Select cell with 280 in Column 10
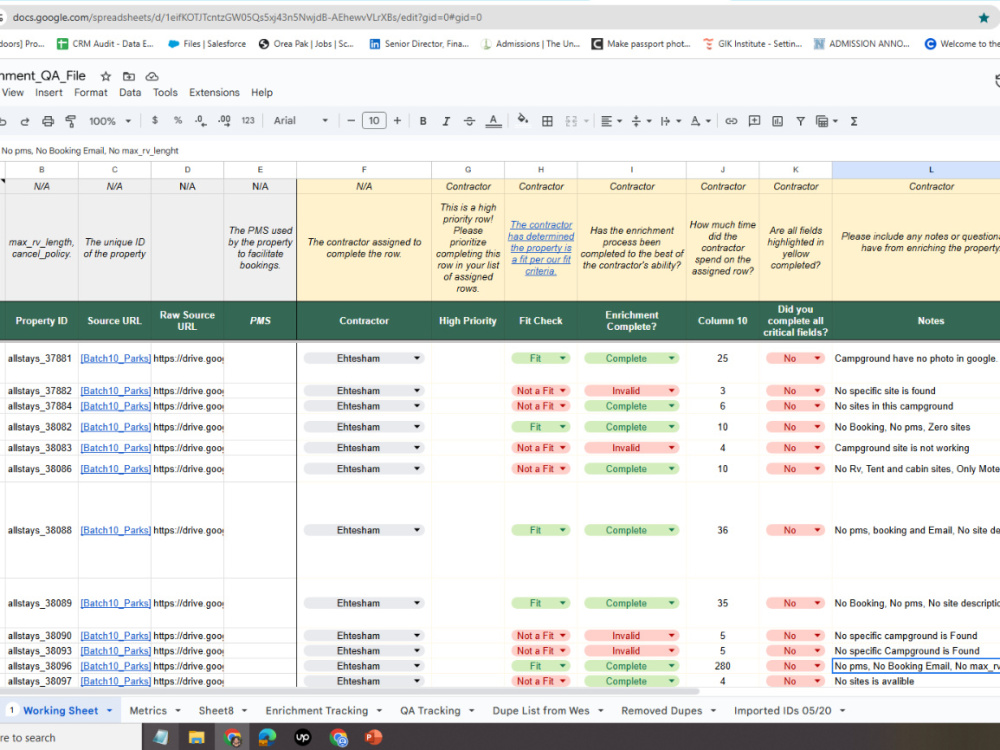The image size is (1000, 750). [x=723, y=666]
